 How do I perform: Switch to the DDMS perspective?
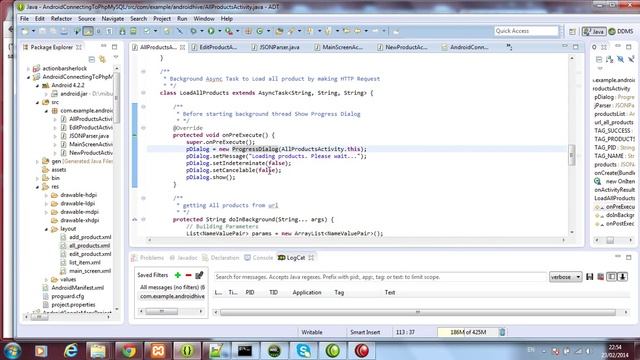(x=621, y=31)
